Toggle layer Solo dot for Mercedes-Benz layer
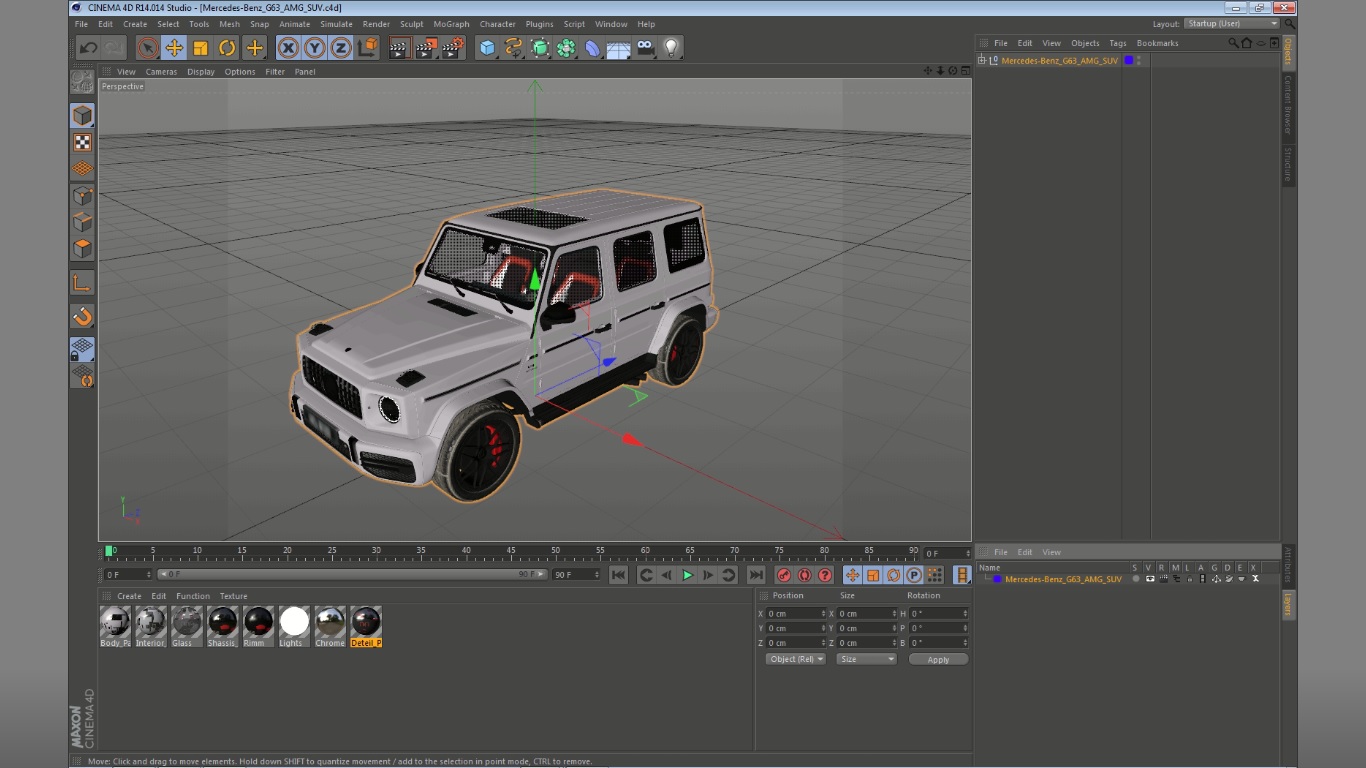The image size is (1366, 768). point(1136,579)
